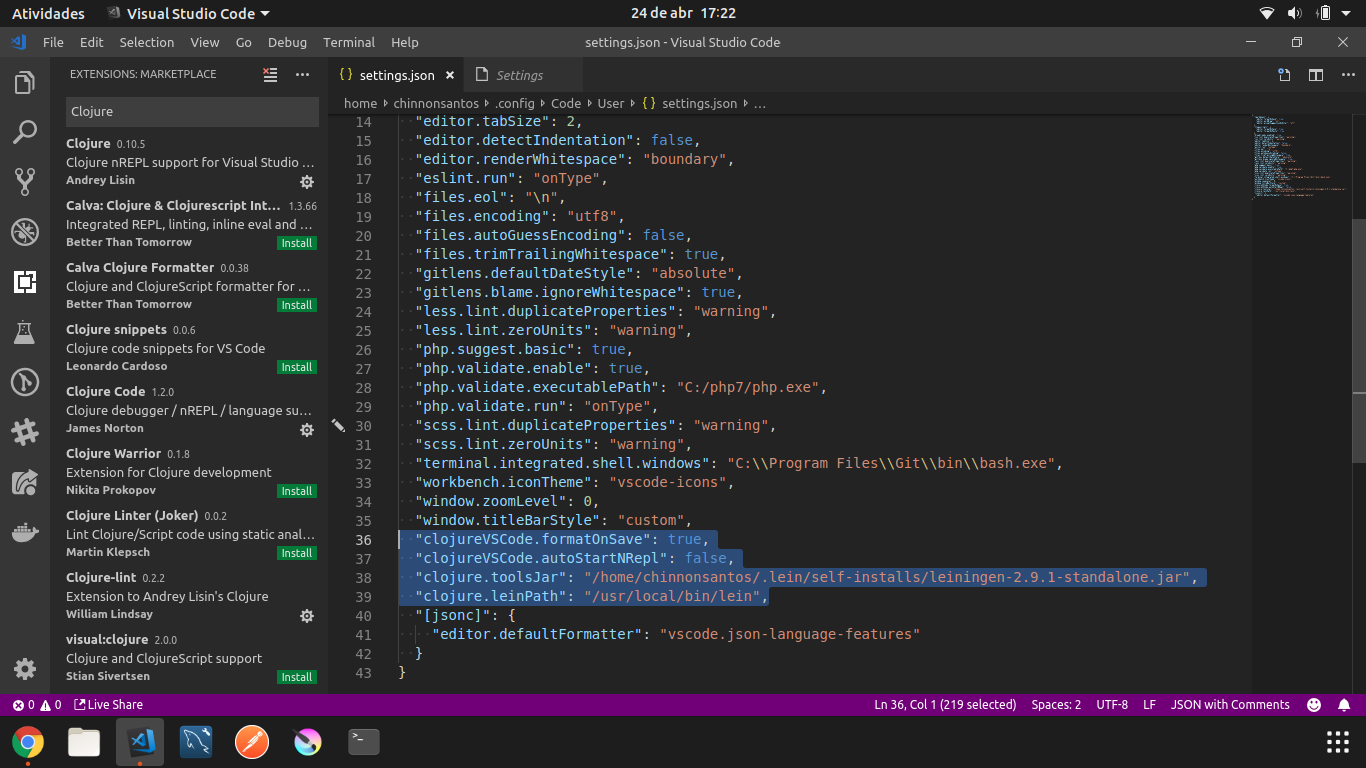Open the Debug view in activity bar

[x=25, y=232]
